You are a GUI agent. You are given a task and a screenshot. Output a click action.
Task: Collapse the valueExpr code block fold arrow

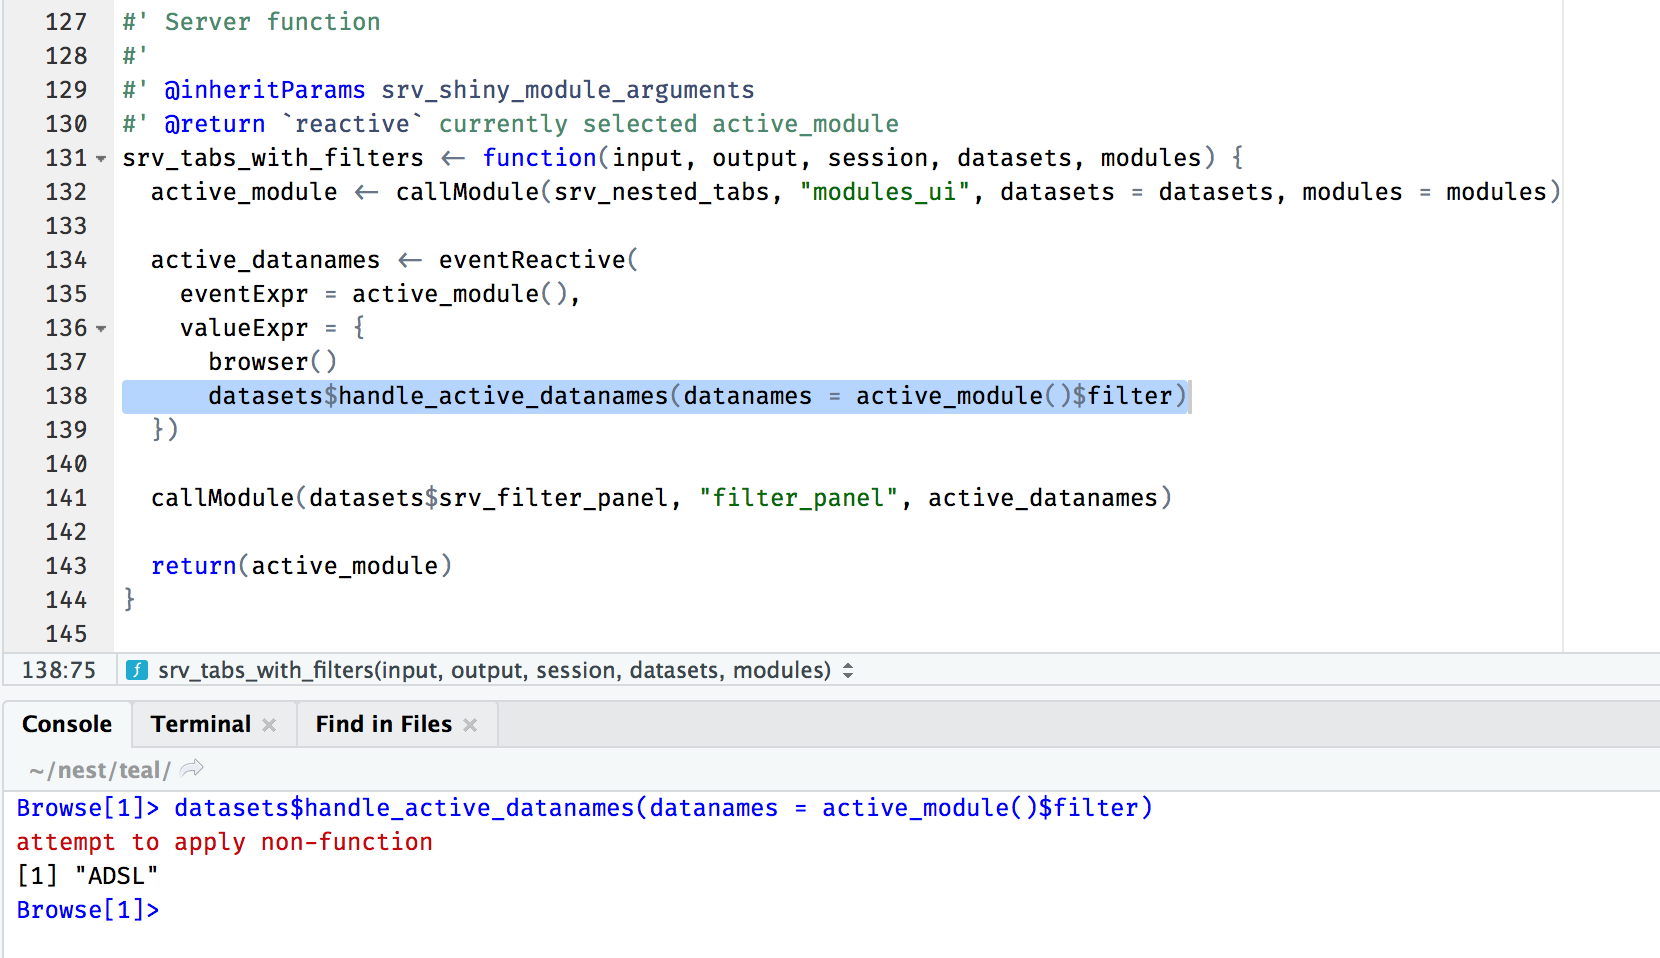point(101,328)
